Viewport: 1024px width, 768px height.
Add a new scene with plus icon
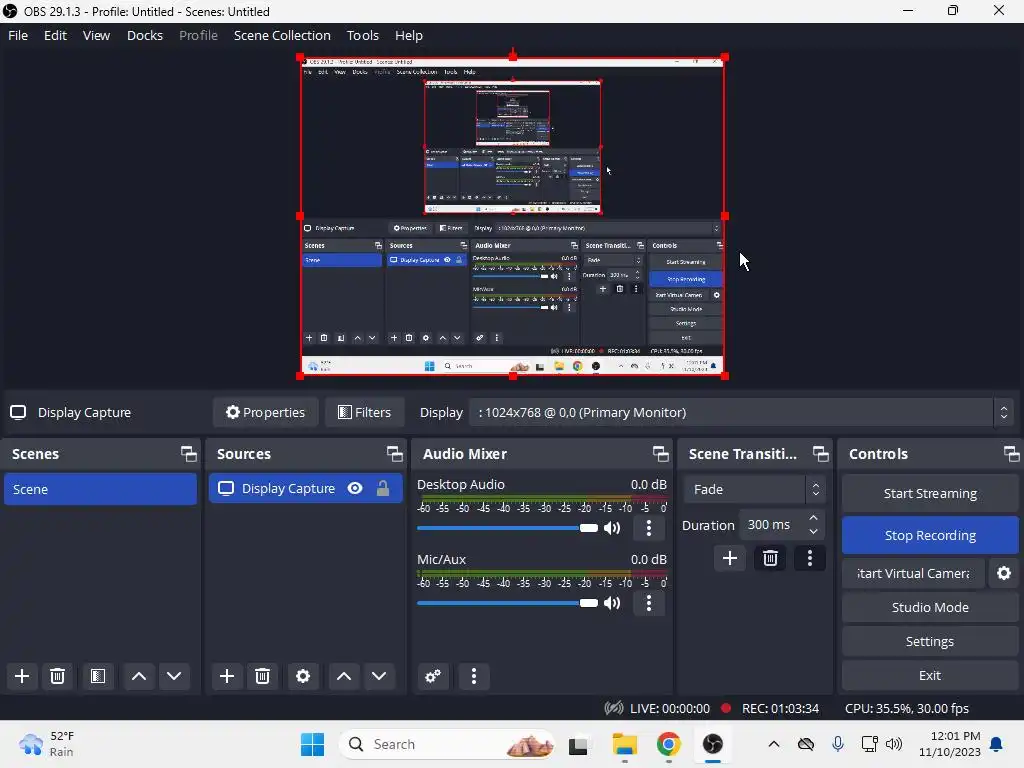[22, 676]
